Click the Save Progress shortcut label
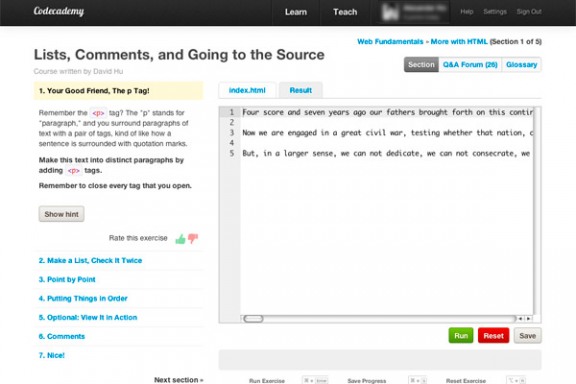Screen dimensions: 576x384 367,381
